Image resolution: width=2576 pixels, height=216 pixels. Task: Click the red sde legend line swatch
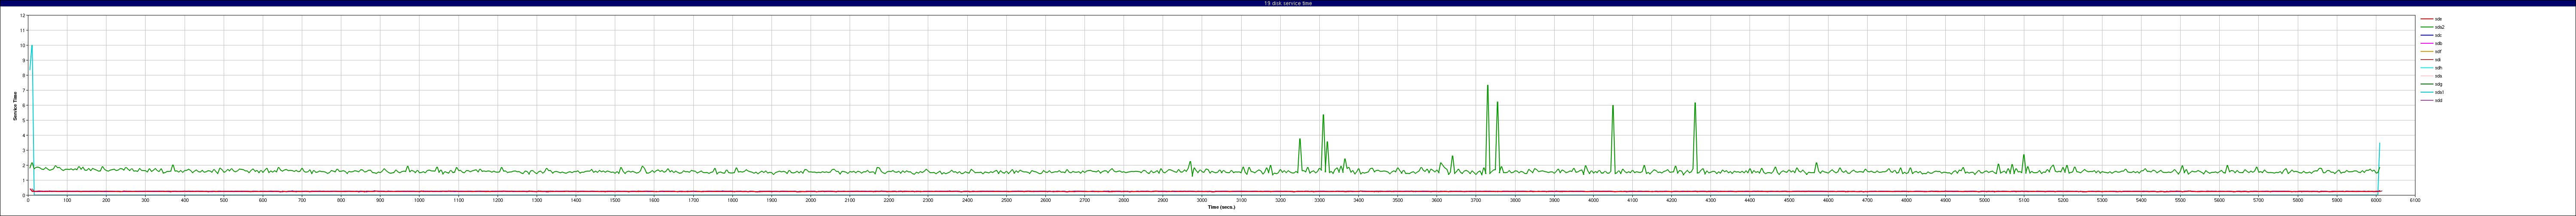coord(2426,19)
